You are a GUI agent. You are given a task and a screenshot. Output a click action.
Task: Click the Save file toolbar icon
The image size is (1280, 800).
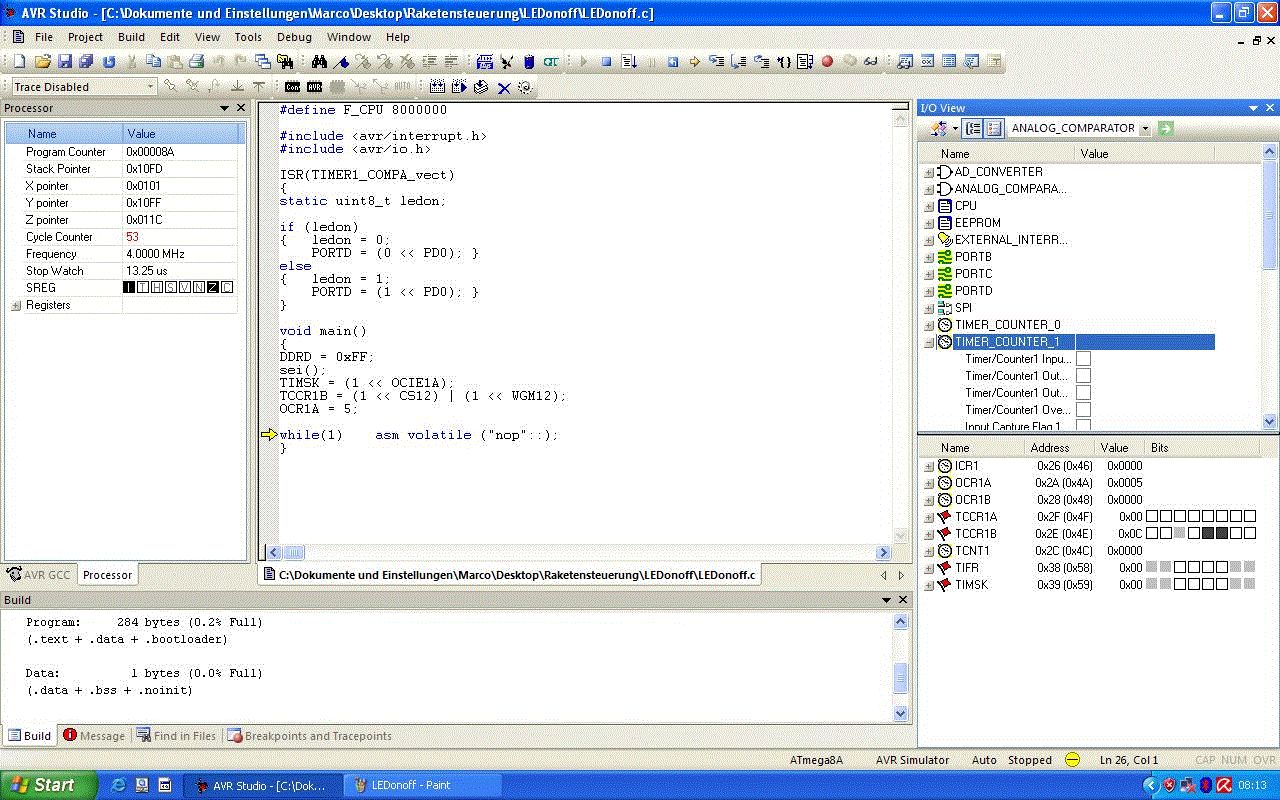[64, 62]
